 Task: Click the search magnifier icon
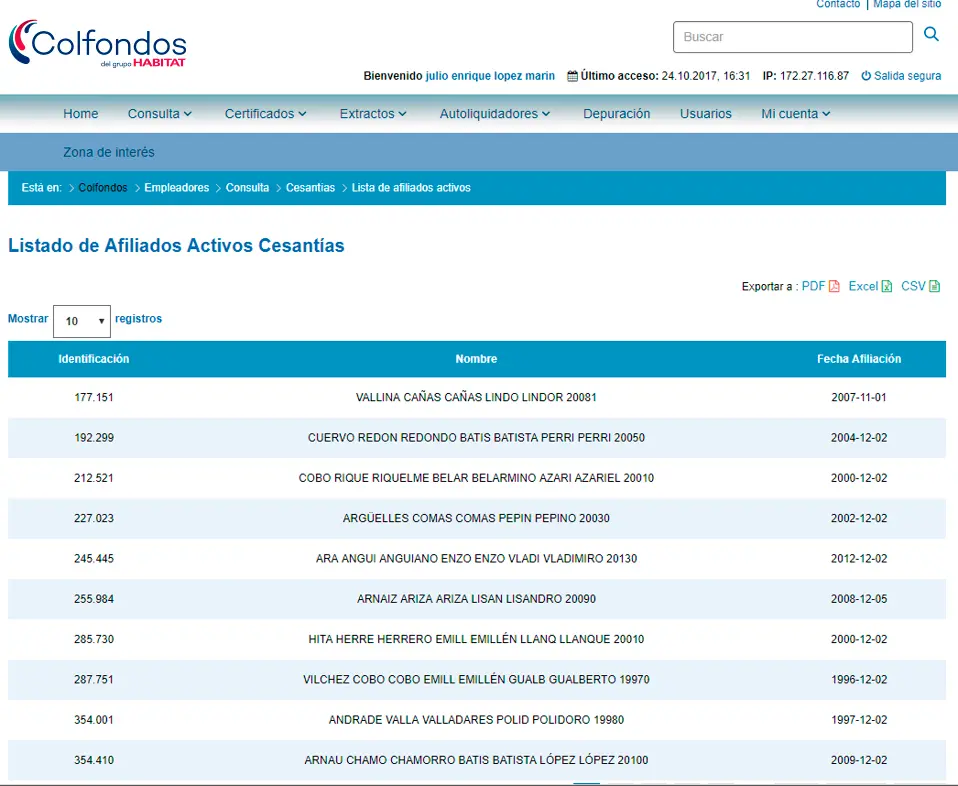[931, 35]
